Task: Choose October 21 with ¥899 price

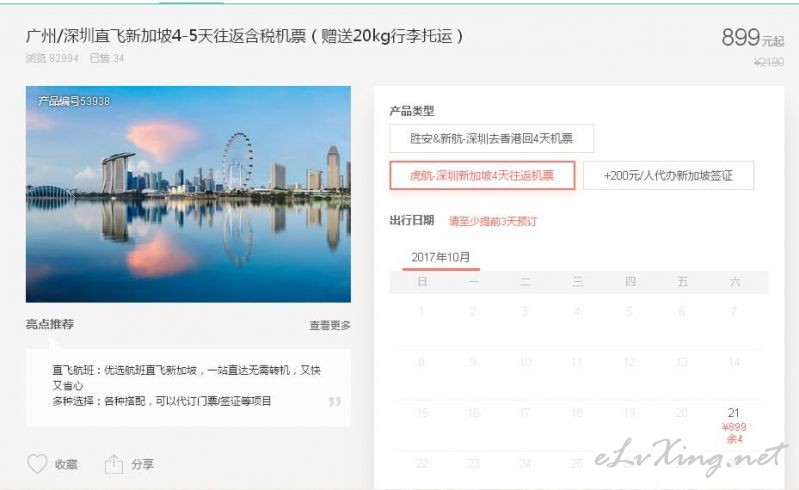Action: click(x=734, y=426)
